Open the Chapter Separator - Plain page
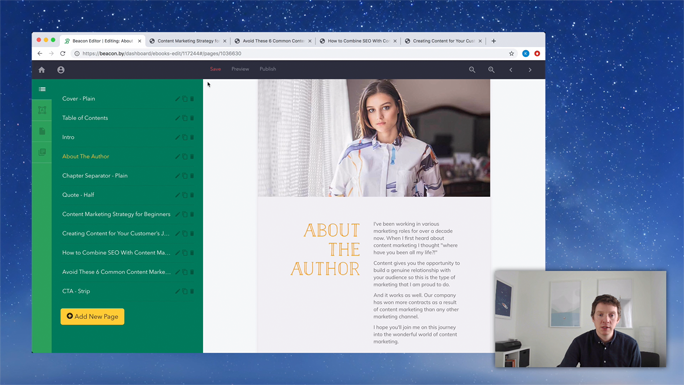This screenshot has width=684, height=385. (95, 176)
